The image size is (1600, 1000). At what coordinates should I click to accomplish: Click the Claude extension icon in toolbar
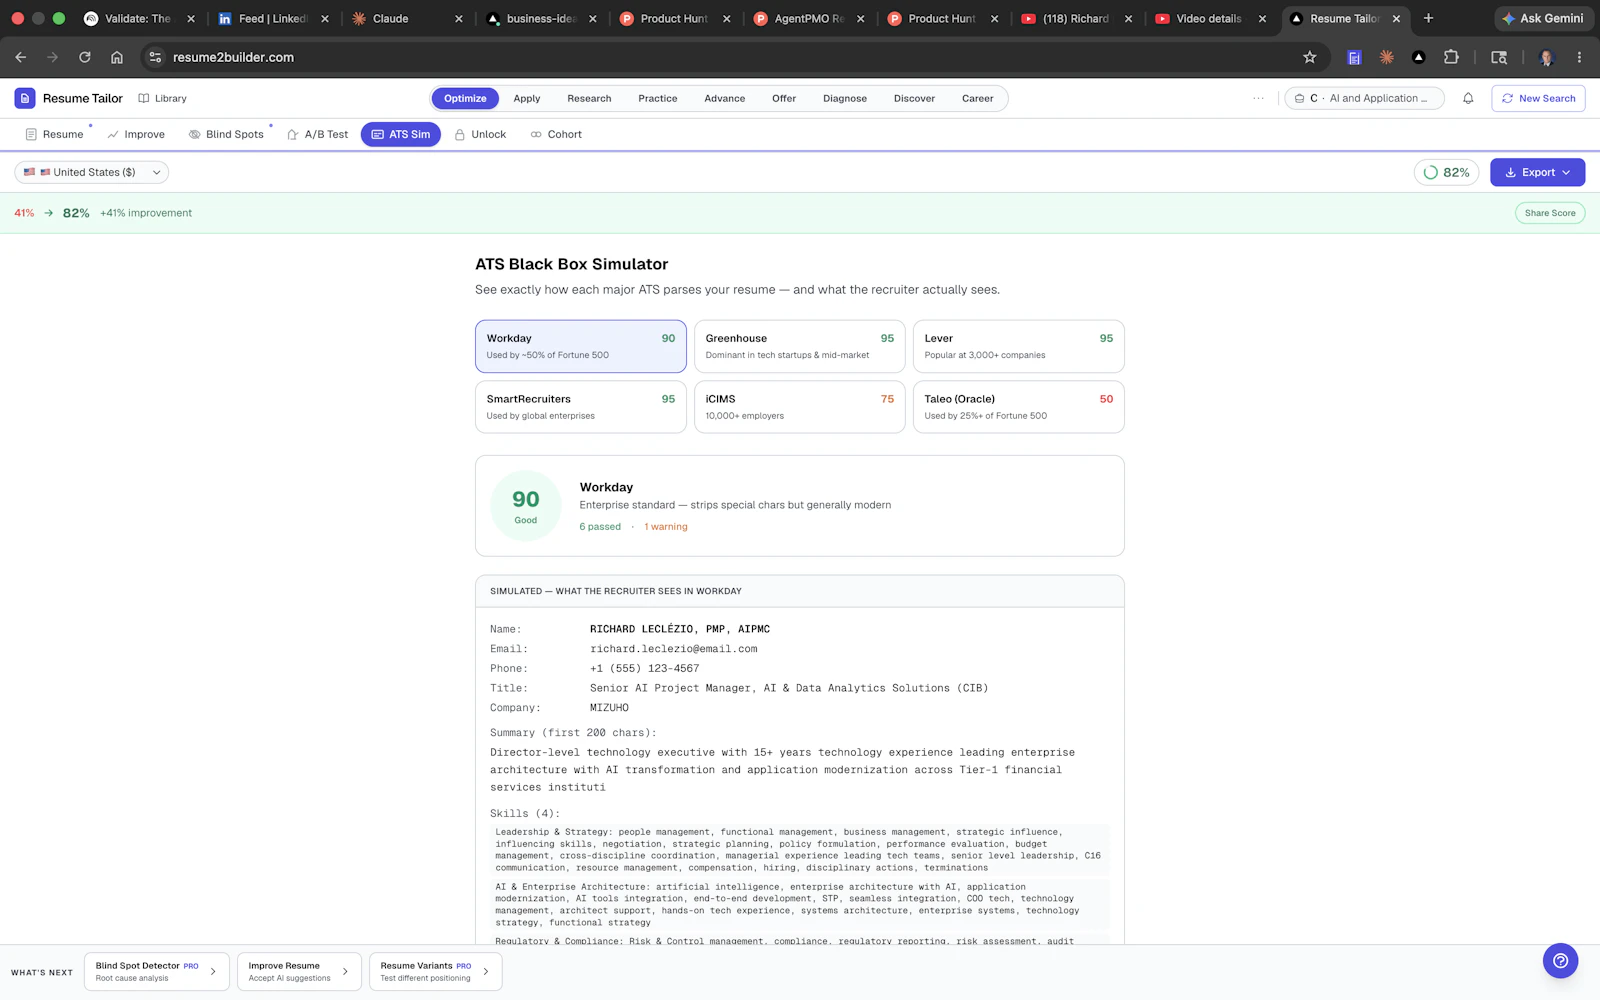click(1386, 57)
